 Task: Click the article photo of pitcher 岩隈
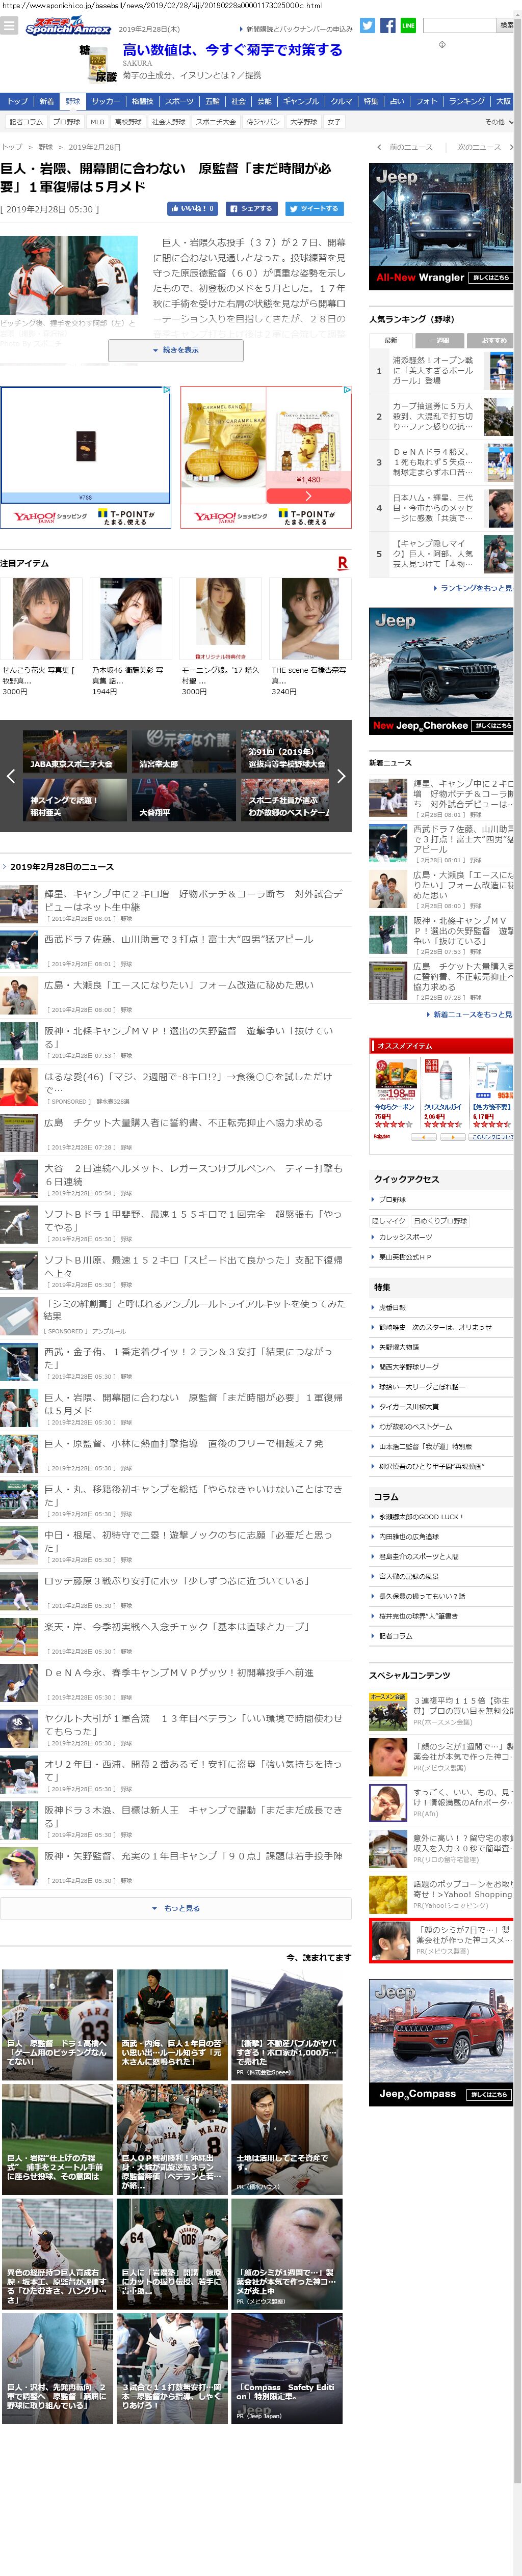coord(68,276)
